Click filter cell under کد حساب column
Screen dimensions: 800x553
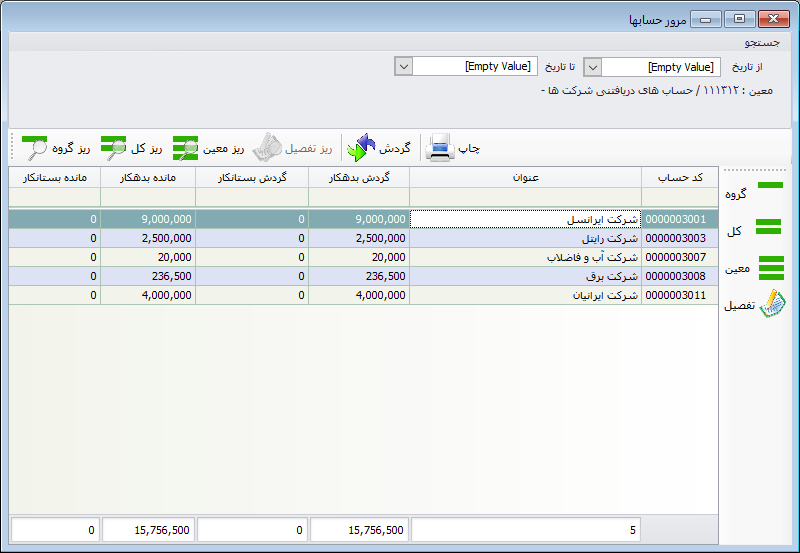tap(680, 197)
